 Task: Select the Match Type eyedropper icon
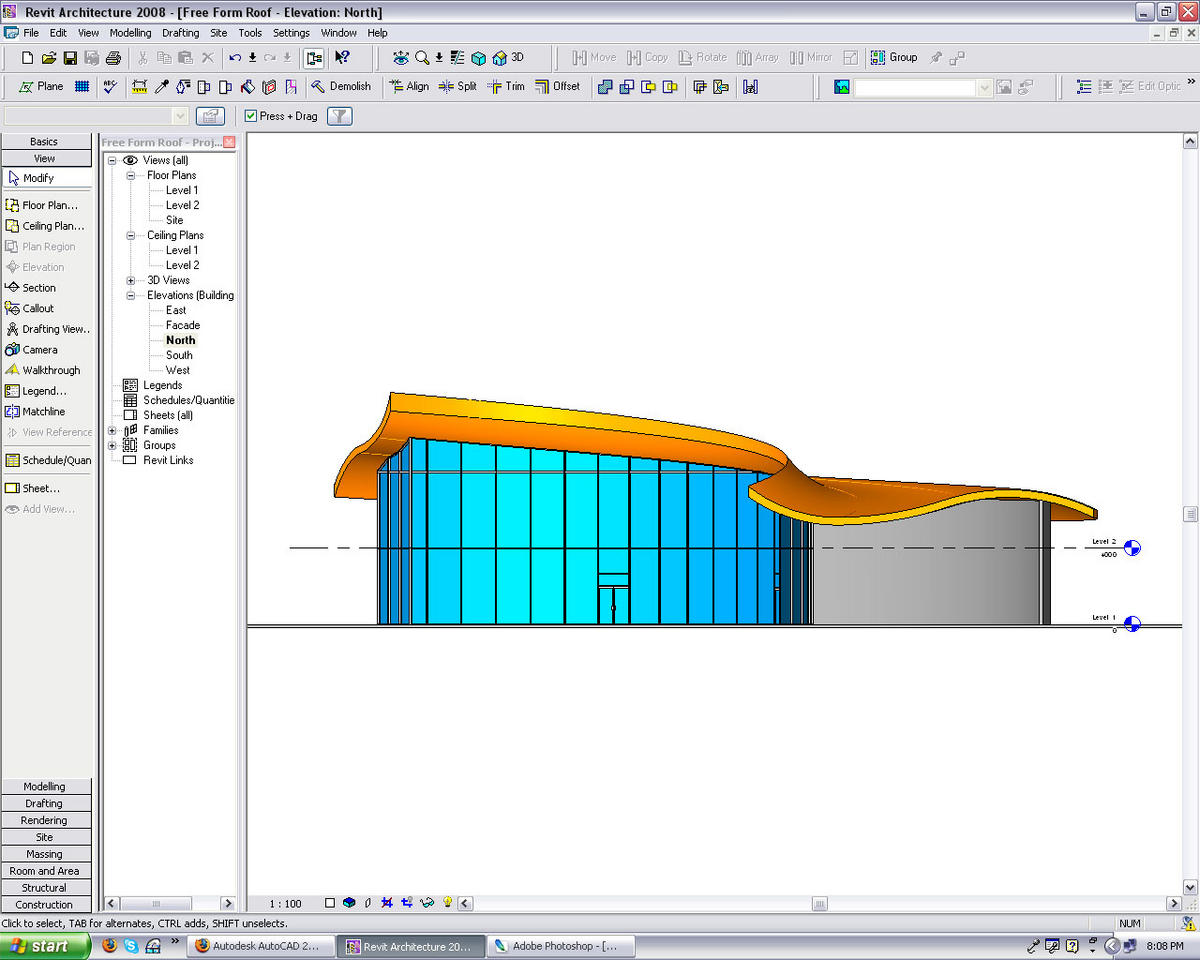coord(161,87)
